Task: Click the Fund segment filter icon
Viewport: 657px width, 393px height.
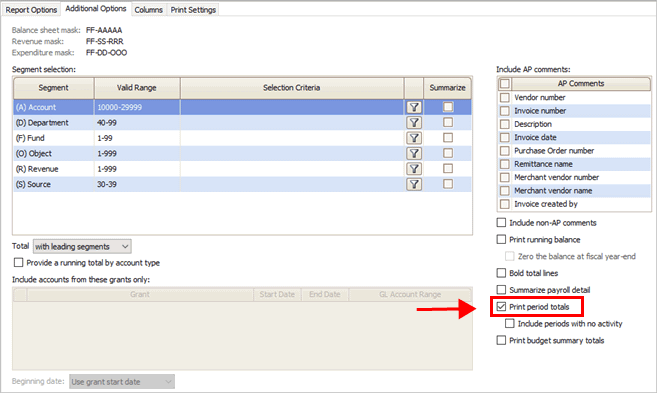Action: click(414, 138)
